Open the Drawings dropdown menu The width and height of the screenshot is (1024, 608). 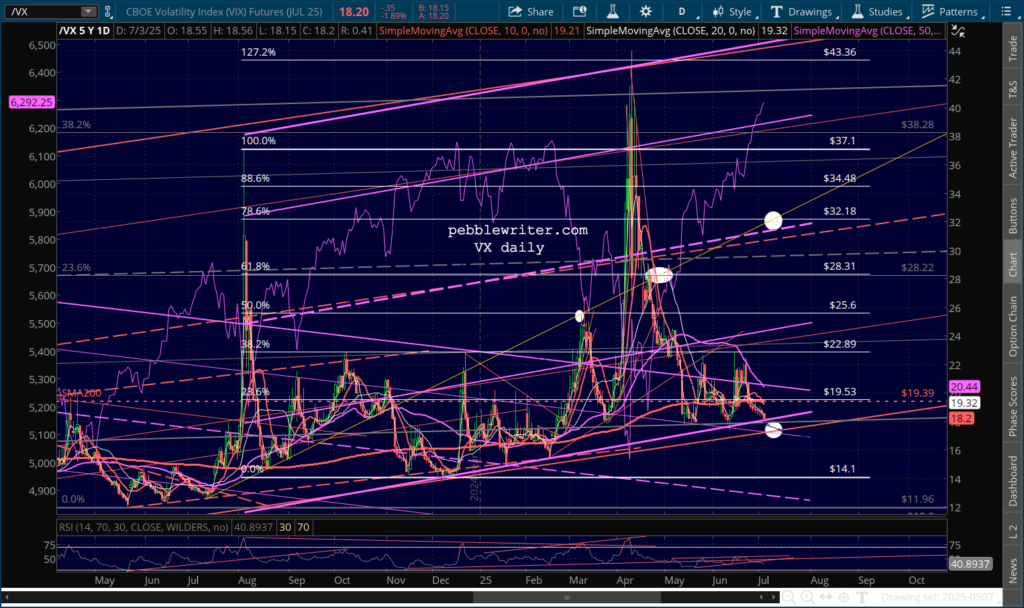pyautogui.click(x=803, y=12)
